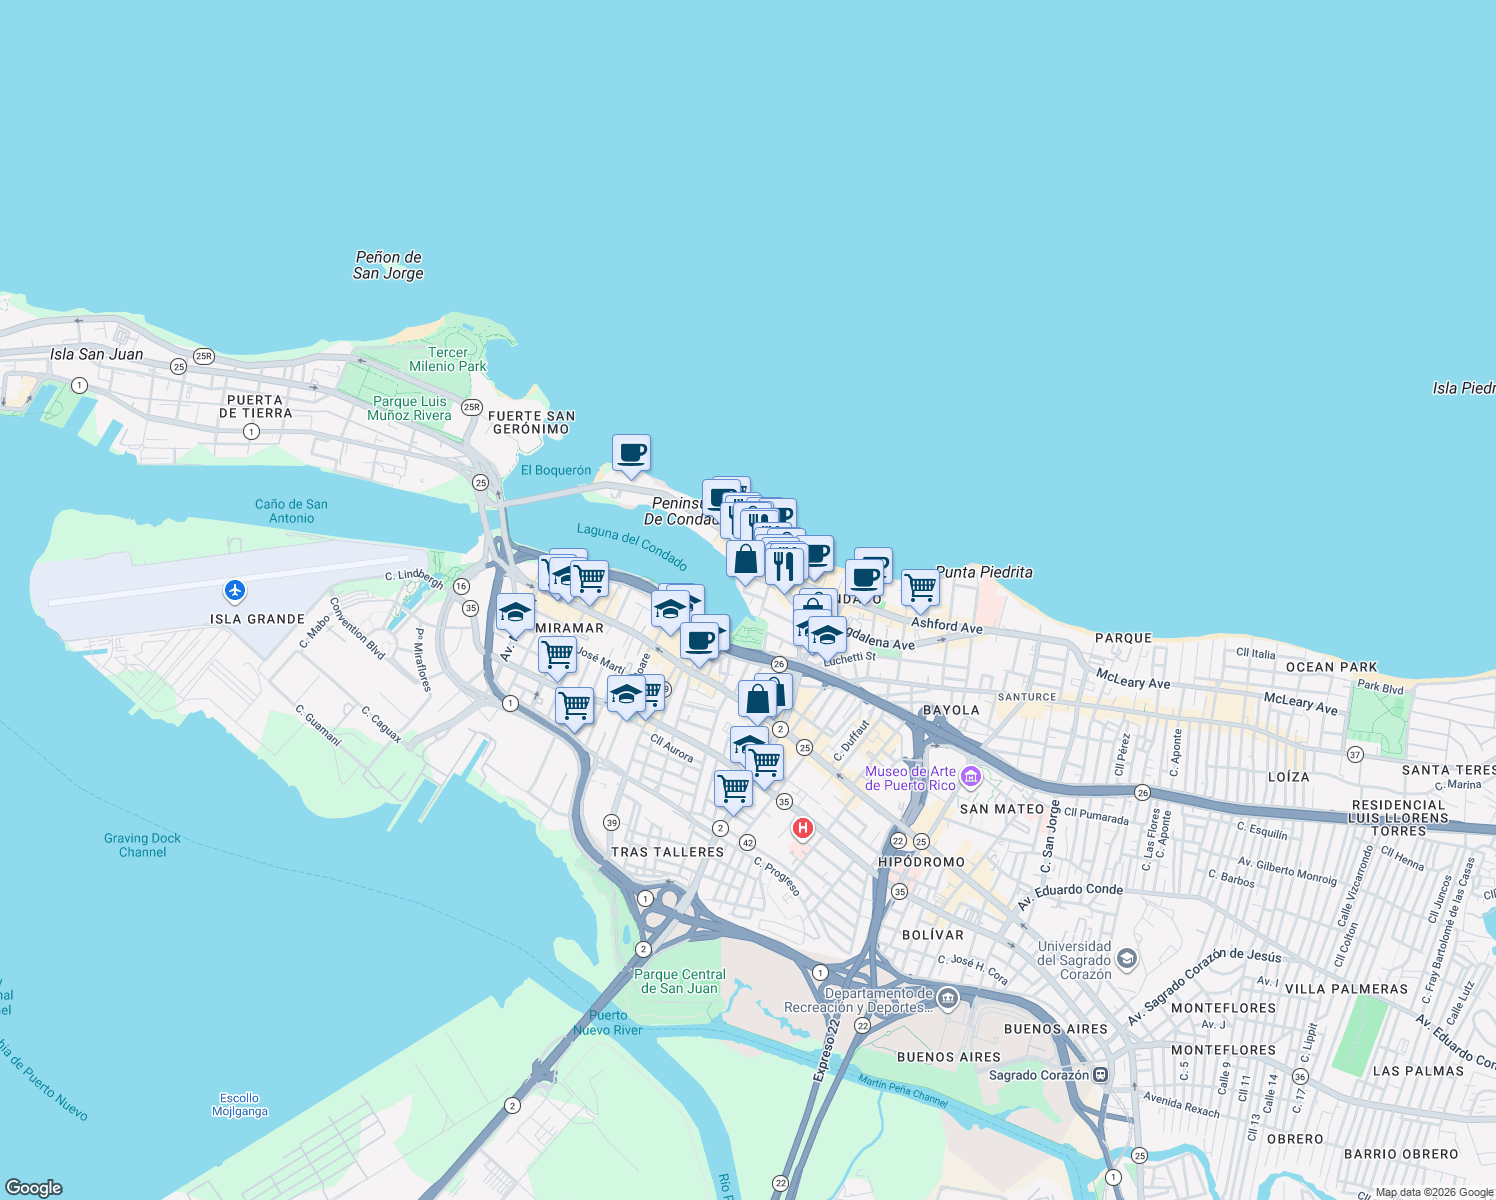1496x1200 pixels.
Task: Click the Graving Dock Channel label
Action: tap(143, 845)
